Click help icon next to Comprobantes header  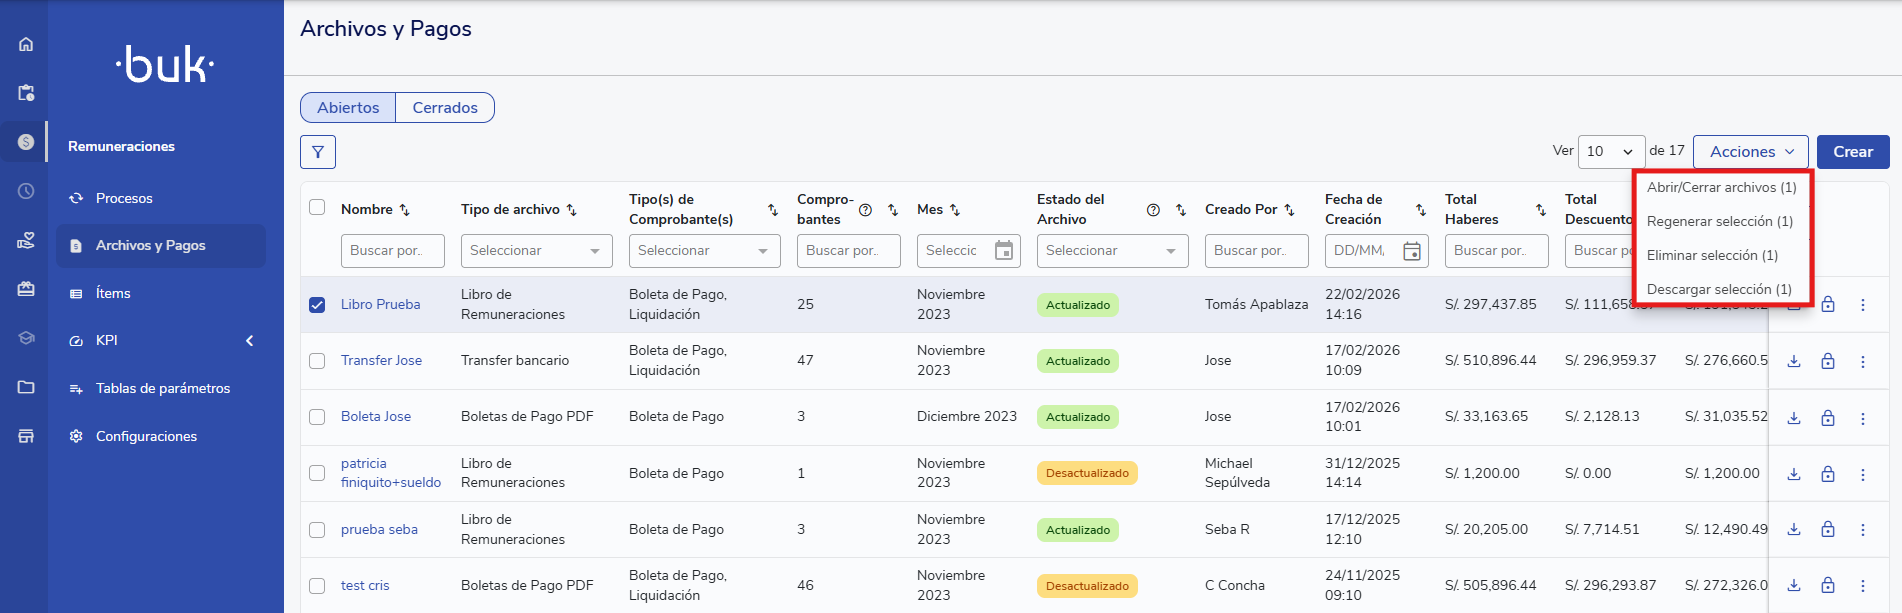866,210
